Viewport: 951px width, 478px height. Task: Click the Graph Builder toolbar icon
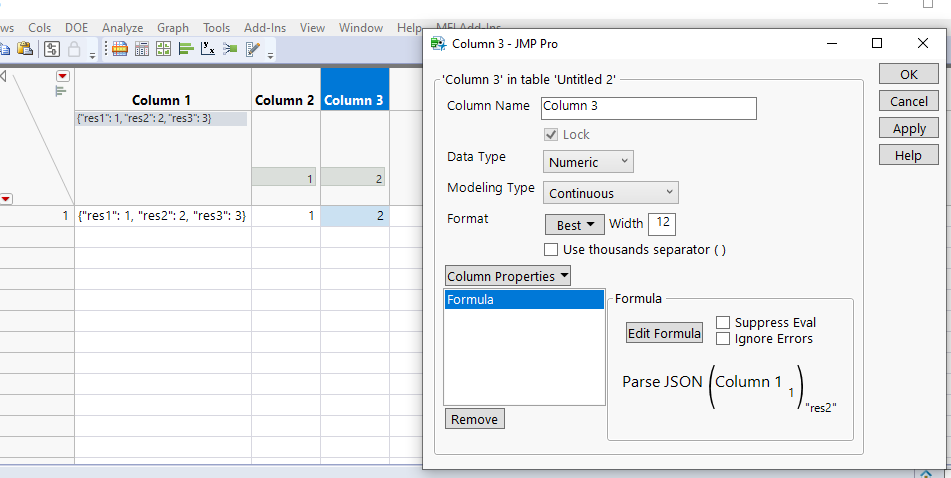(163, 48)
